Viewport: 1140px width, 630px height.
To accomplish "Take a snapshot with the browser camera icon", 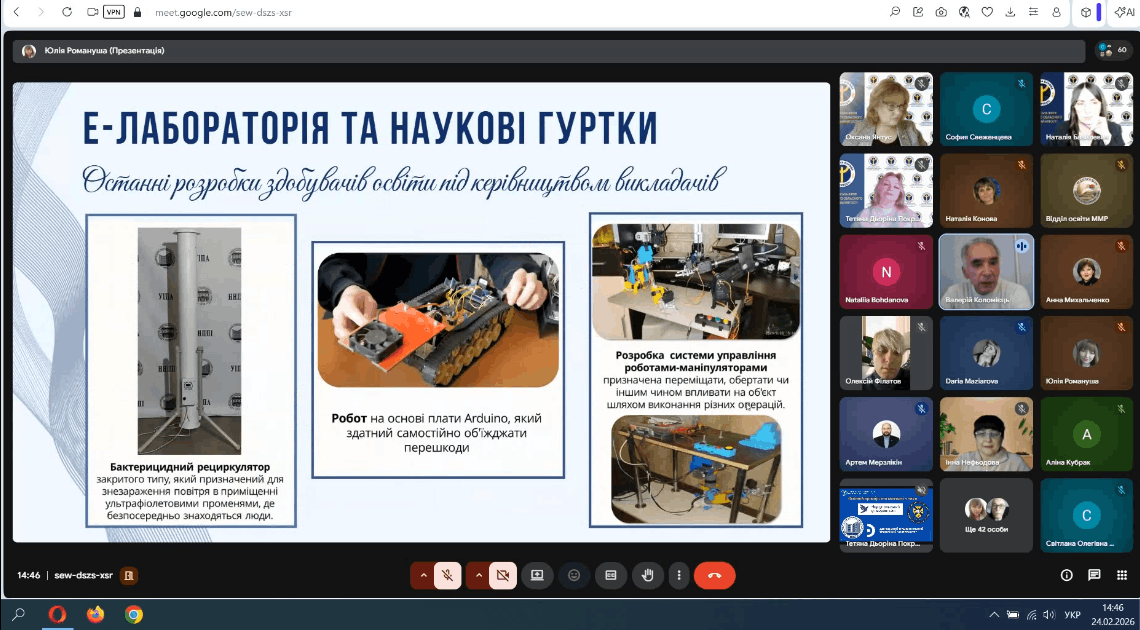I will pos(941,12).
